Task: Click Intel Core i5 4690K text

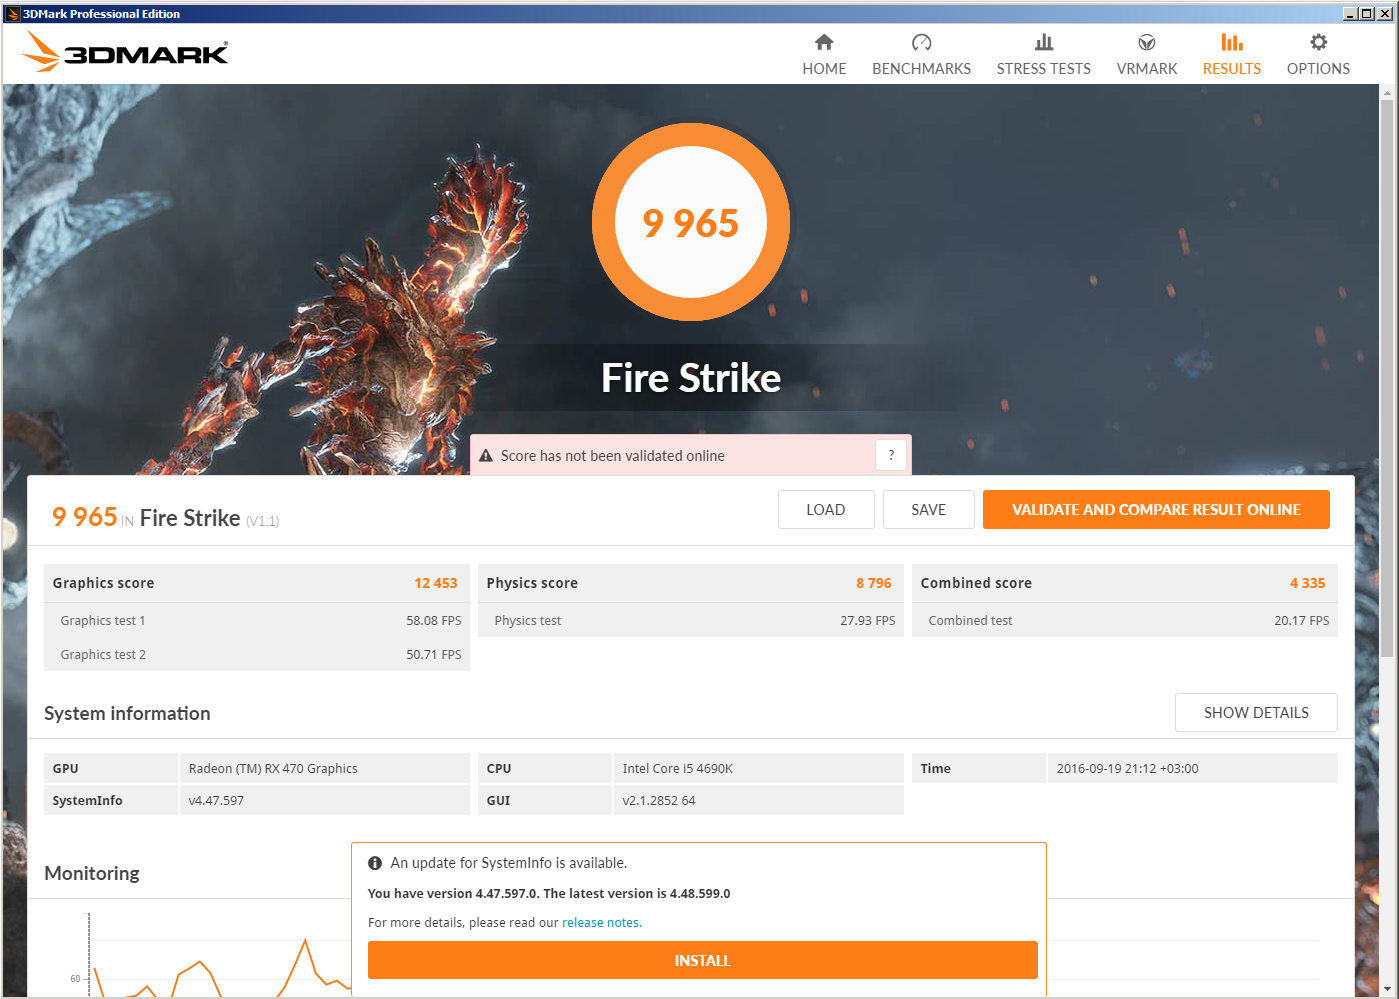Action: pyautogui.click(x=678, y=769)
